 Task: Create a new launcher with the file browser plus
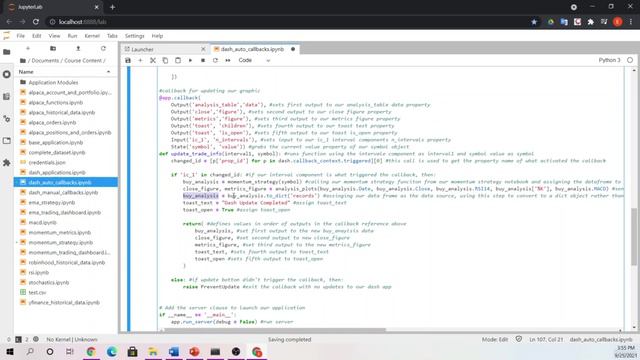coord(28,49)
